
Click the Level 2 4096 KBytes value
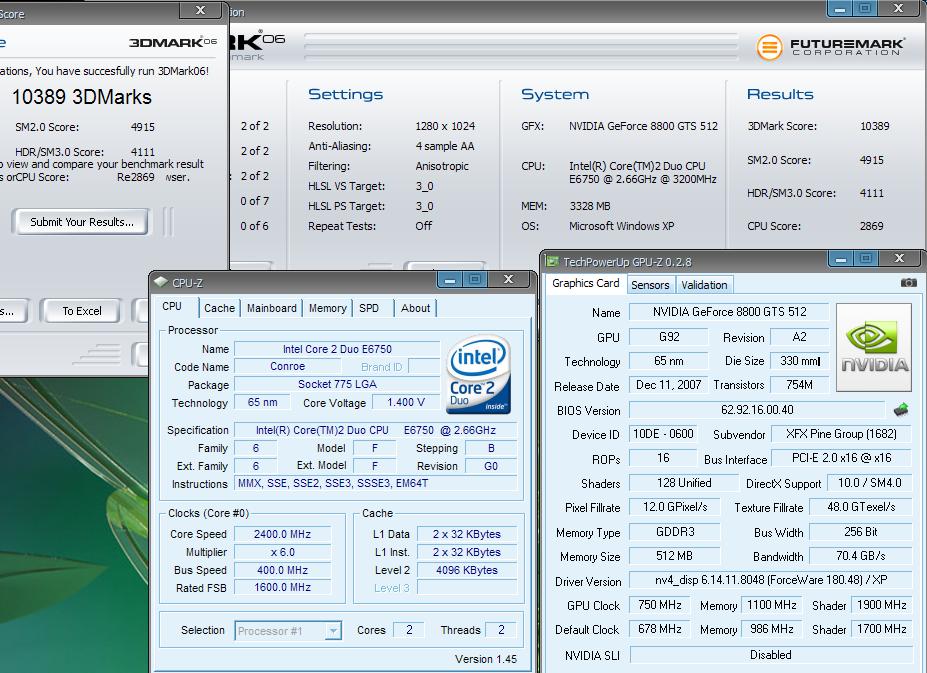(466, 570)
